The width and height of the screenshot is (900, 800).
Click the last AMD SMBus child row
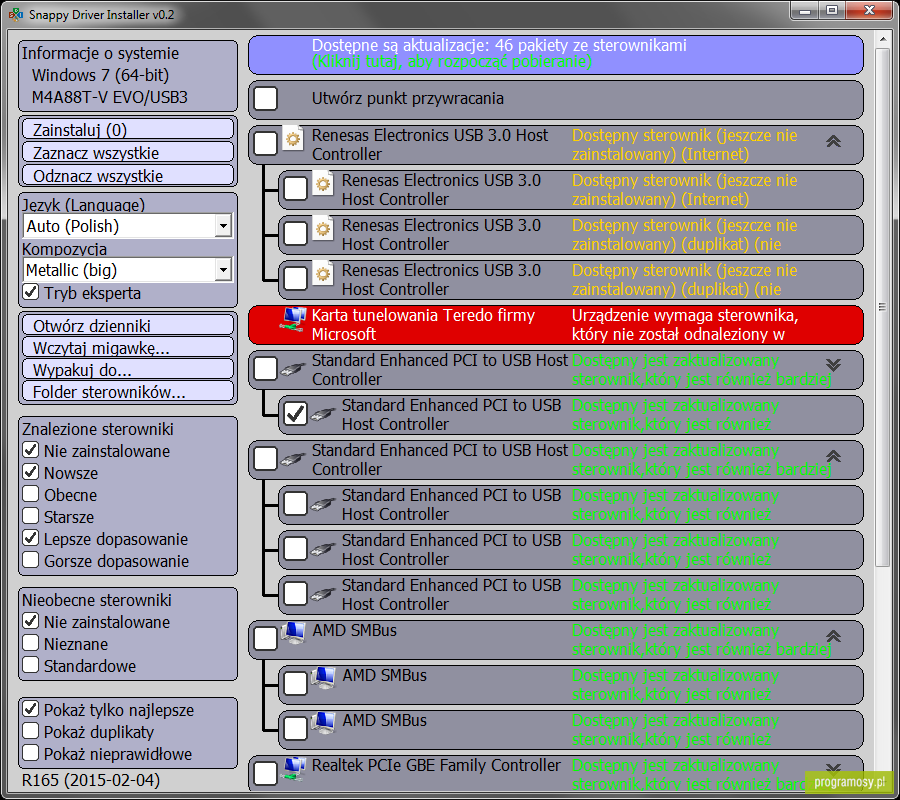[571, 730]
